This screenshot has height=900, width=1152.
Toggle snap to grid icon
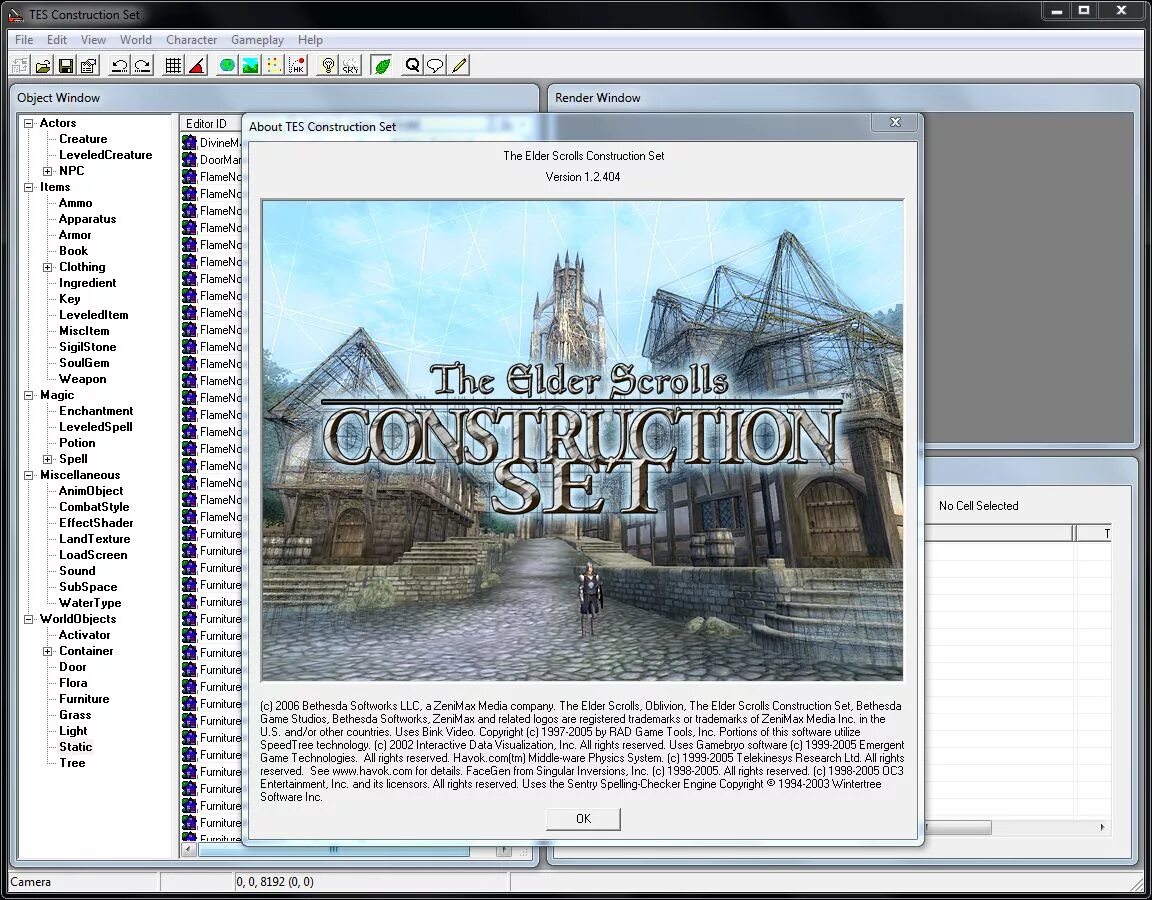tap(173, 66)
